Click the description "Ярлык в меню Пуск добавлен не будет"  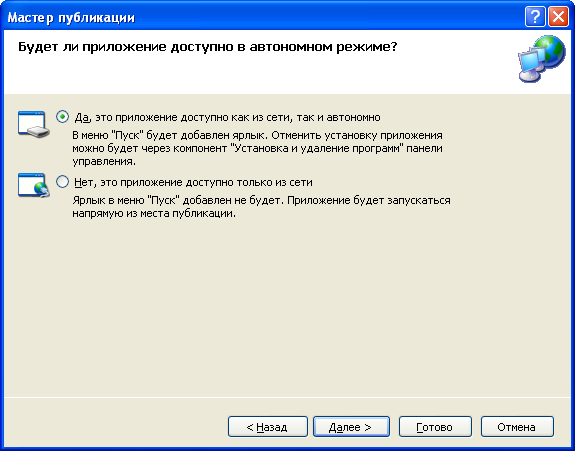coord(261,207)
